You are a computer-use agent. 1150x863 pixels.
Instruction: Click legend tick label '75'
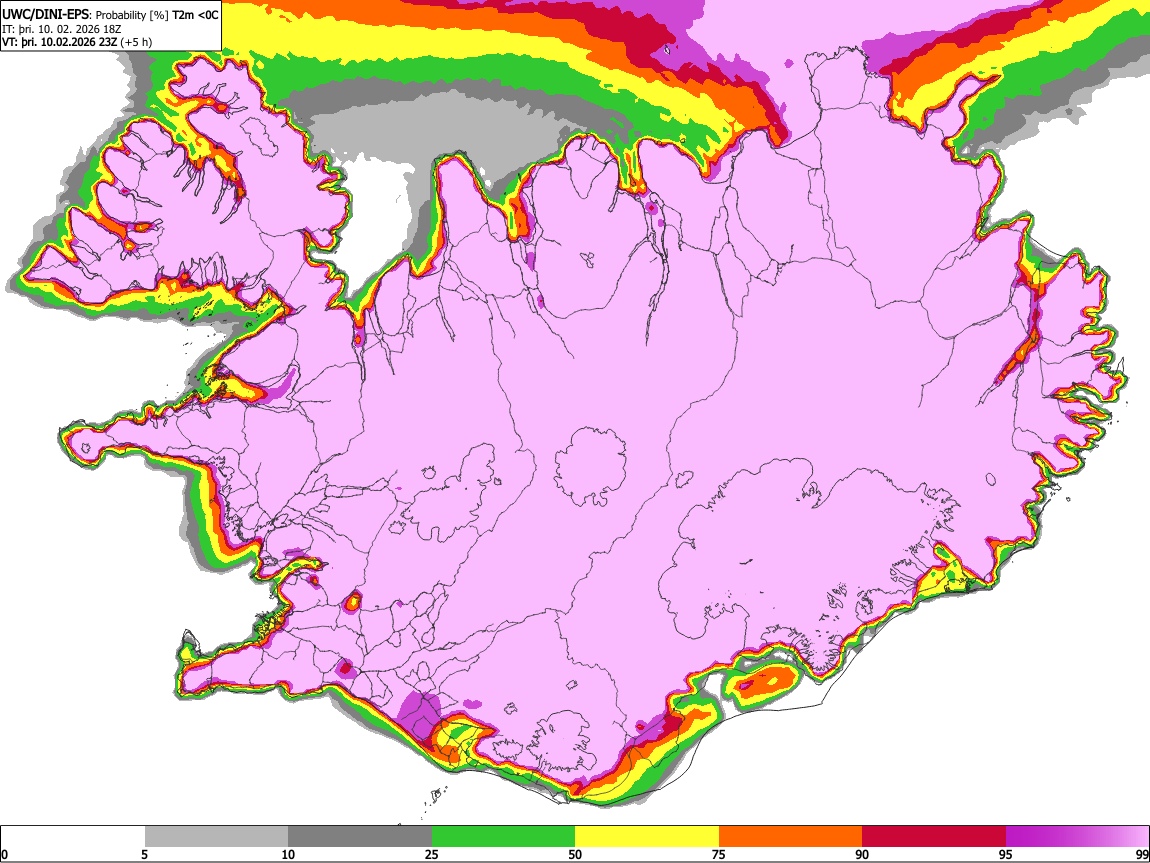(x=719, y=855)
